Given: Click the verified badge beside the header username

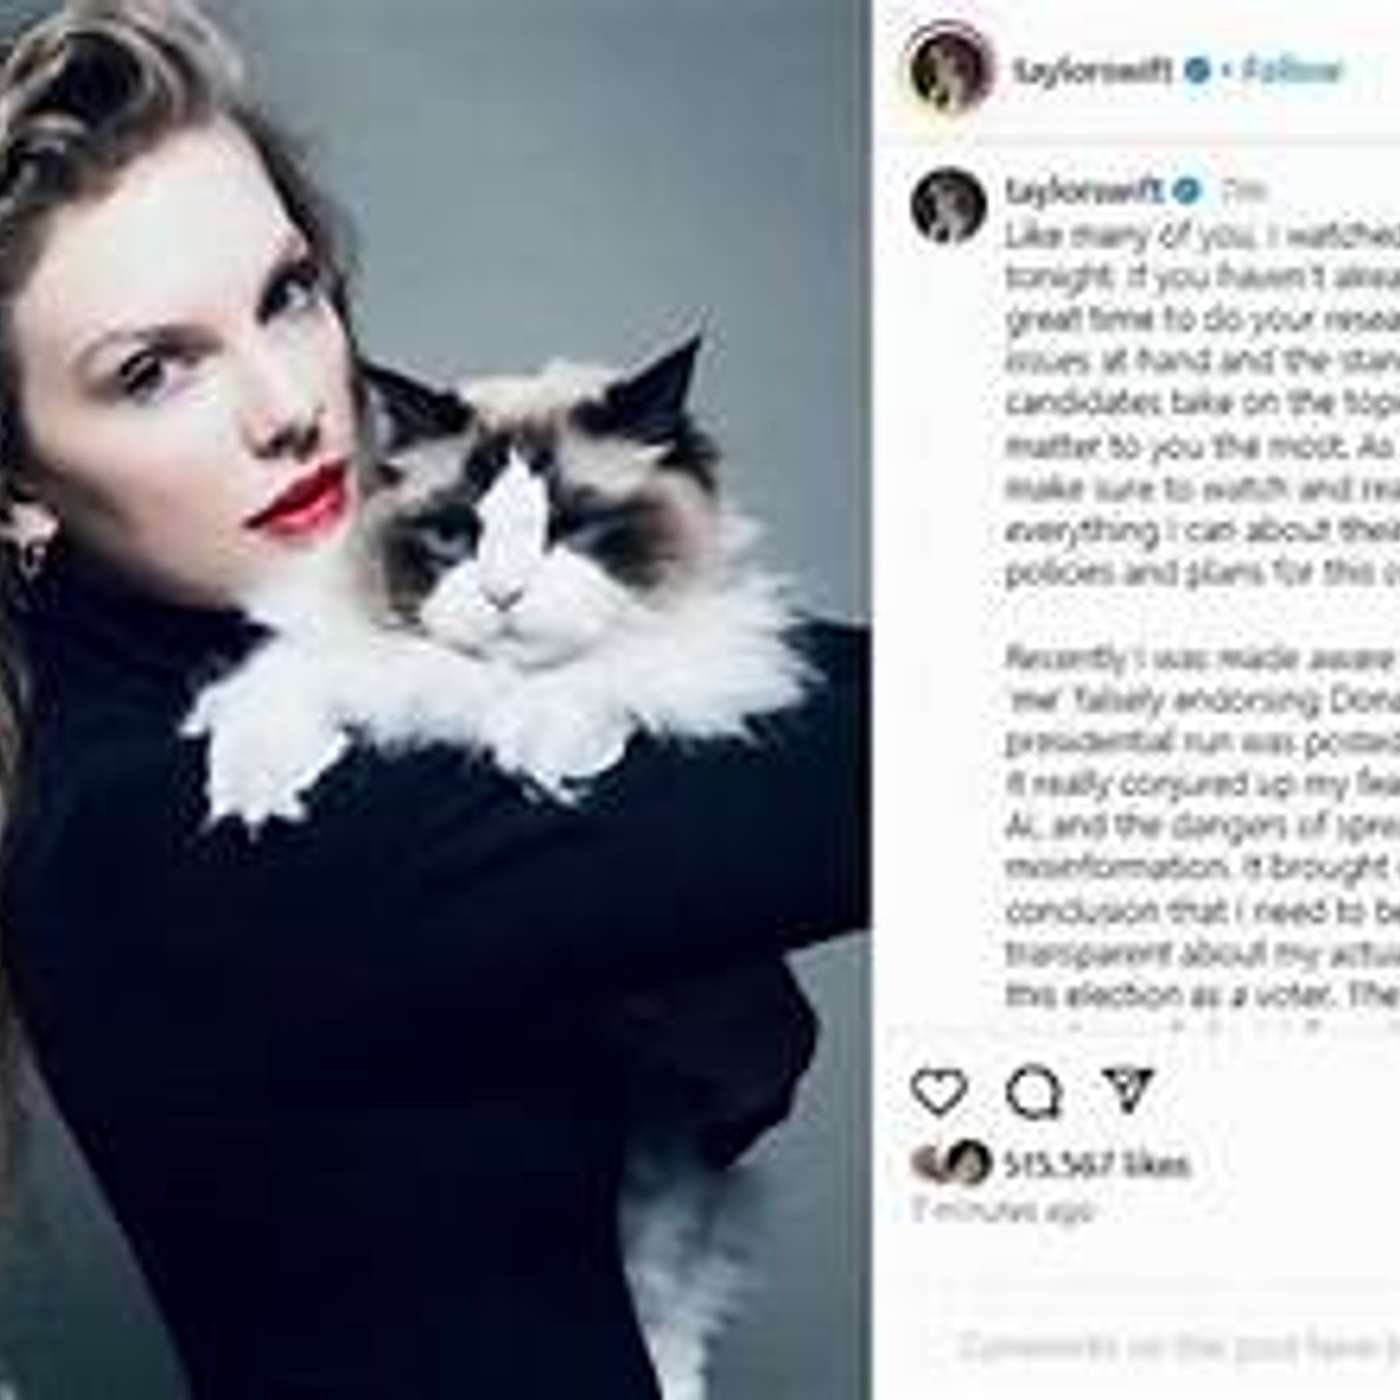Looking at the screenshot, I should coord(1197,70).
